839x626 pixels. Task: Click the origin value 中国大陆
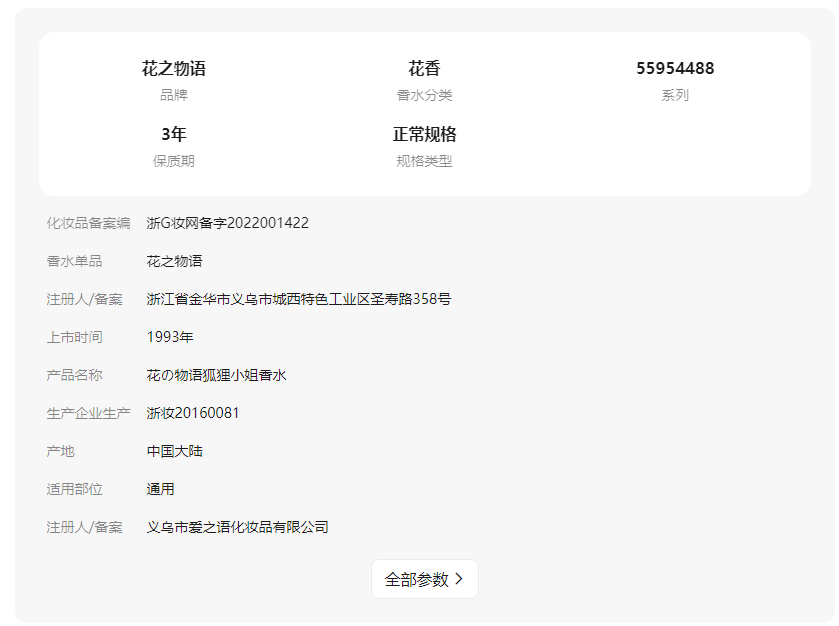click(175, 451)
